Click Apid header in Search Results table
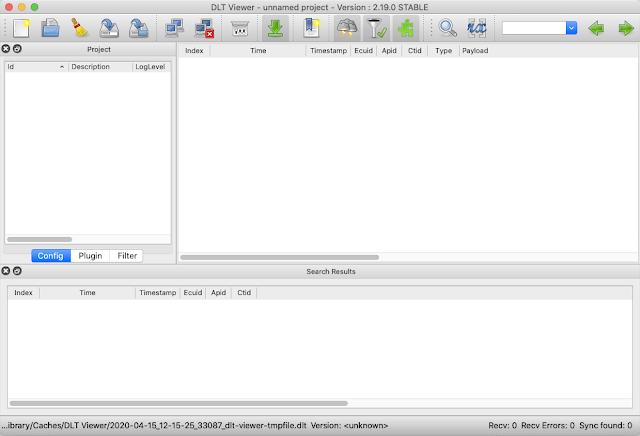This screenshot has width=640, height=436. pyautogui.click(x=218, y=293)
